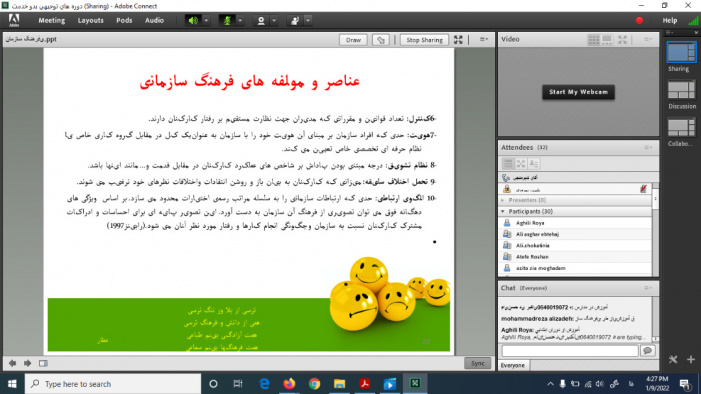Click the raise hand status icon
Image resolution: width=701 pixels, height=394 pixels.
pyautogui.click(x=295, y=21)
